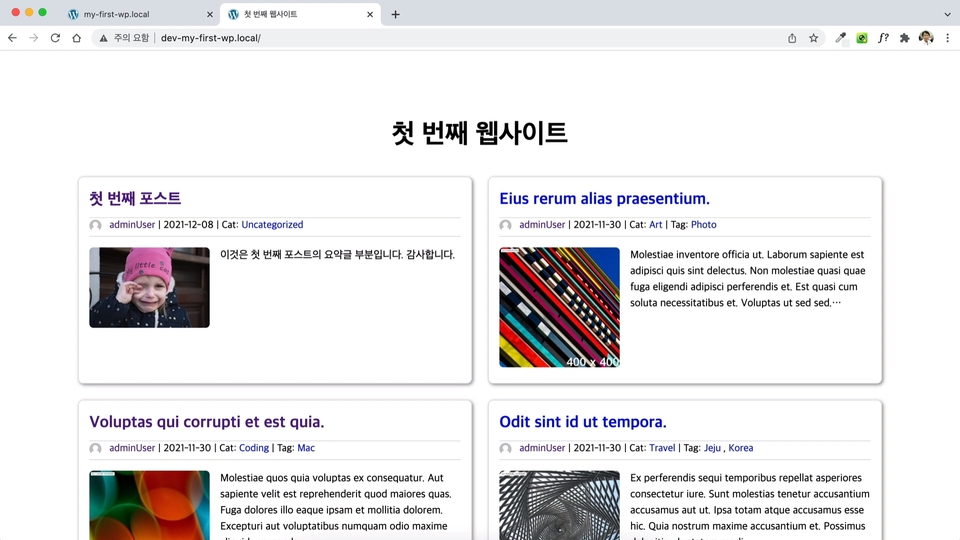
Task: Expand the tab search chevron
Action: (x=947, y=14)
